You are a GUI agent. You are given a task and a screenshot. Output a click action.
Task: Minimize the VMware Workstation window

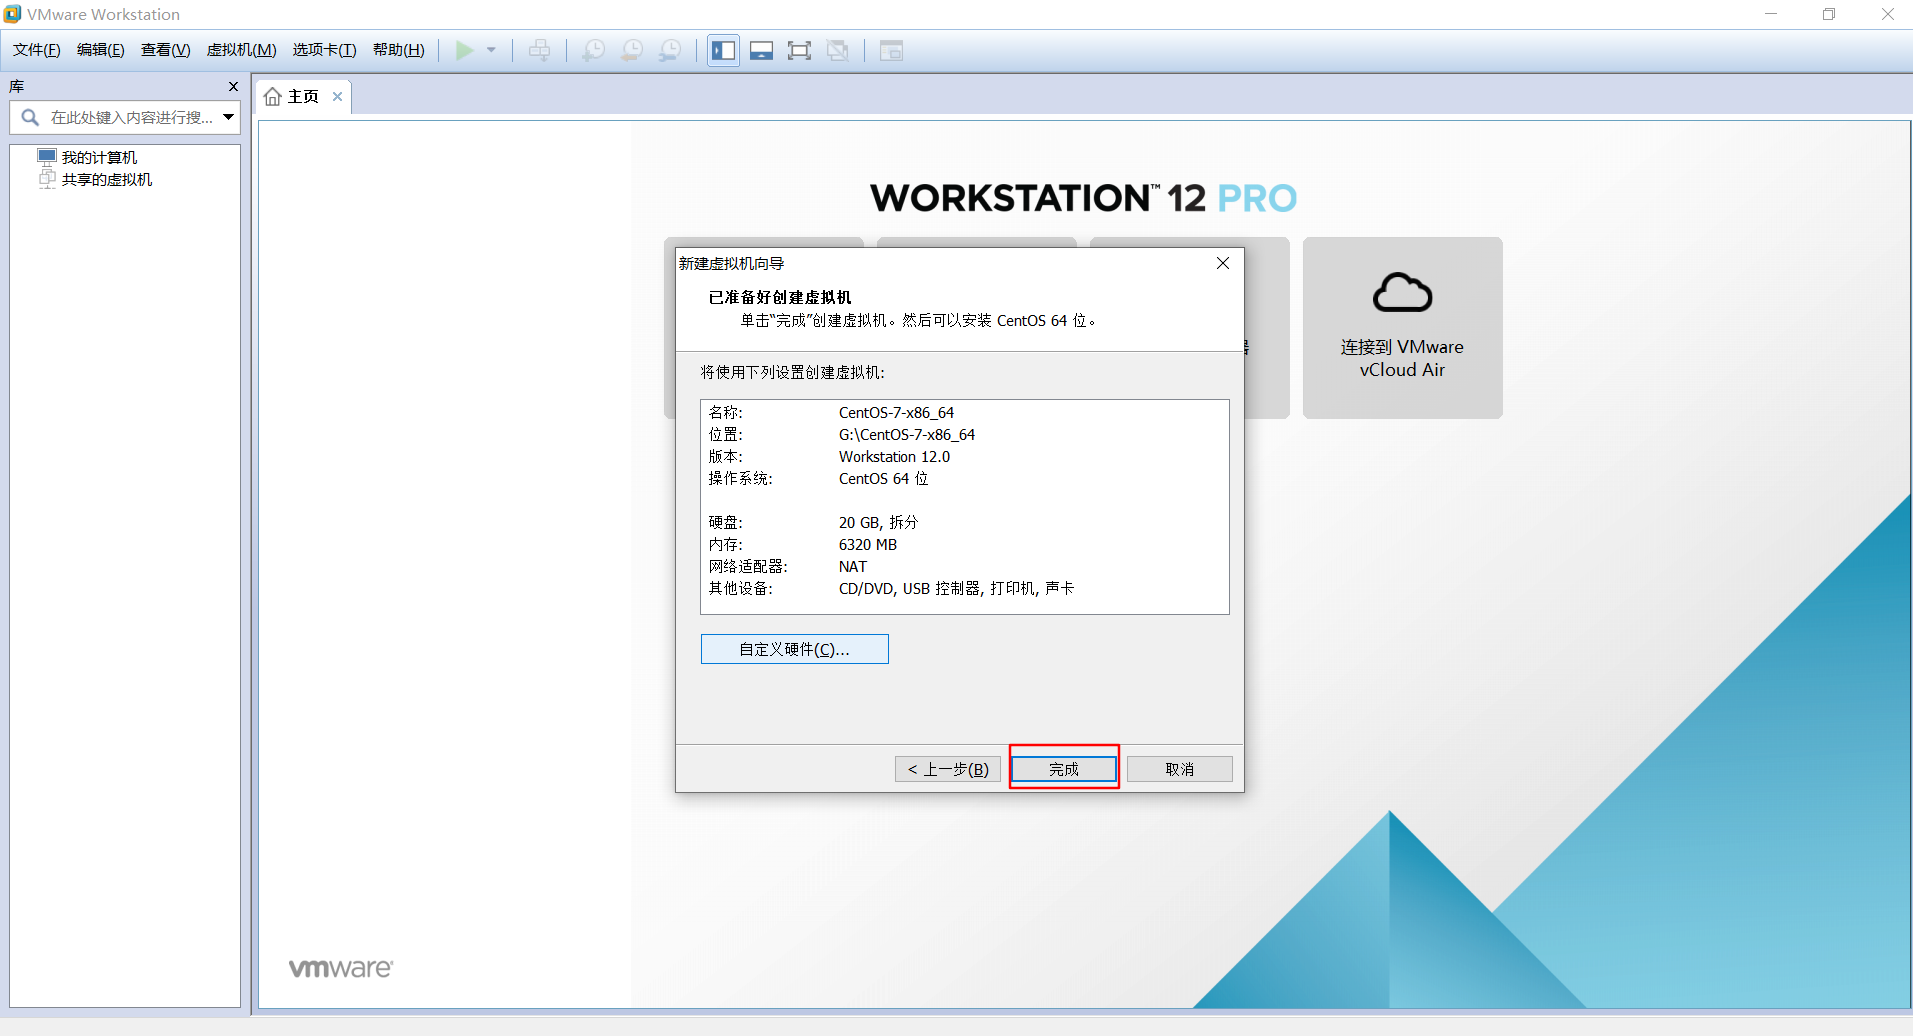[1771, 14]
